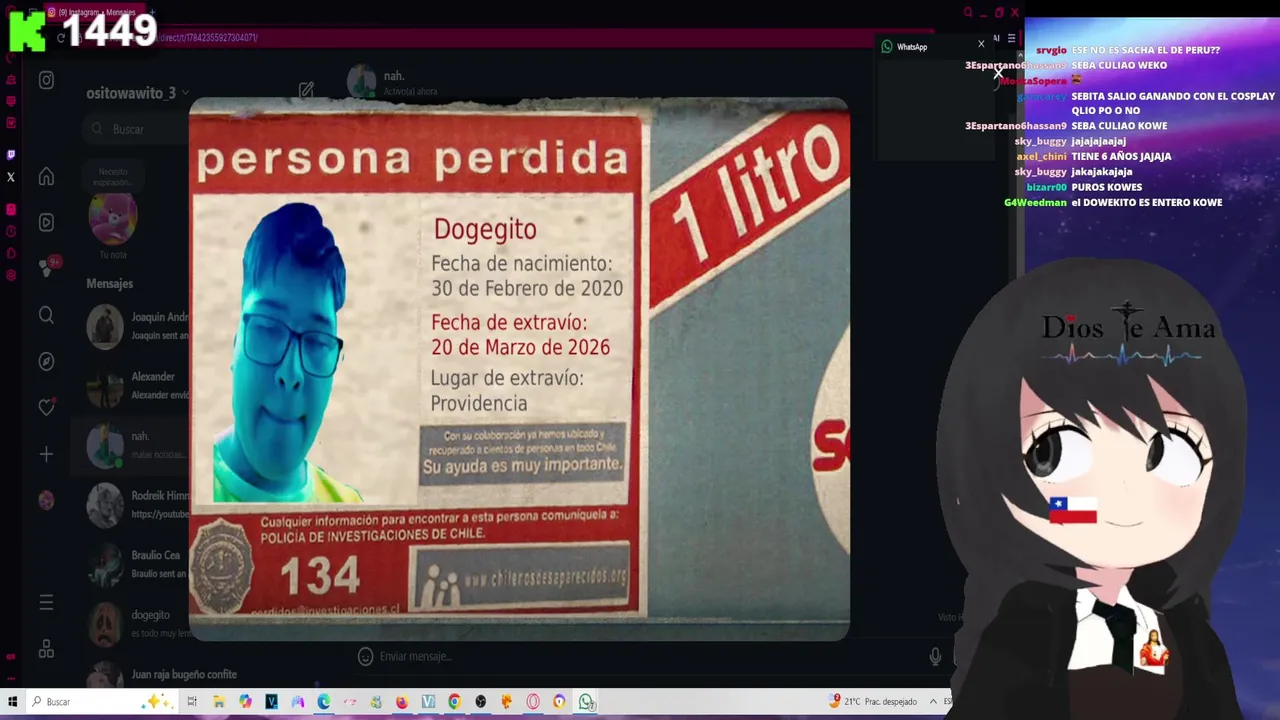The height and width of the screenshot is (720, 1280).
Task: Open Notifications heart icon
Action: 46,407
